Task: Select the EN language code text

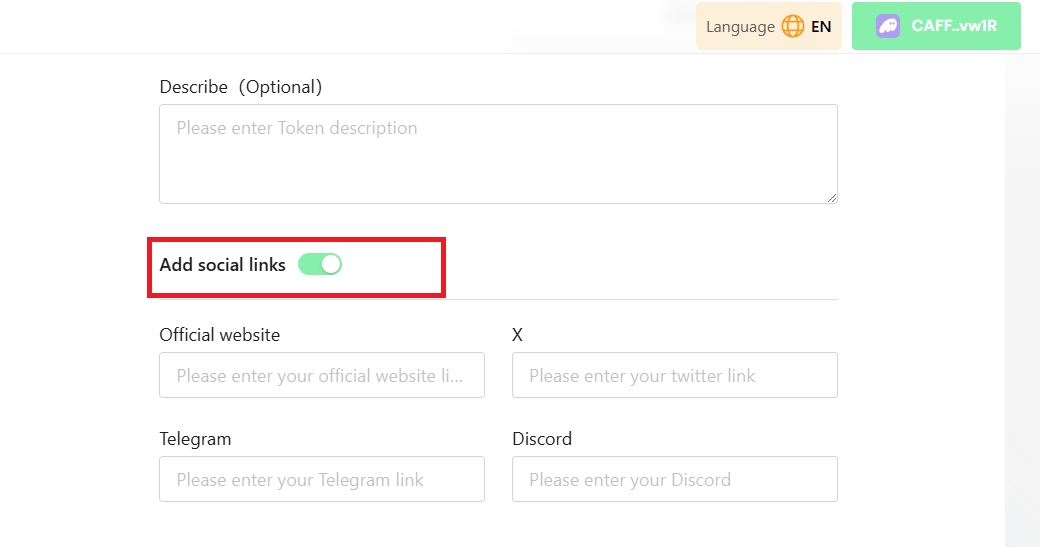Action: tap(821, 27)
